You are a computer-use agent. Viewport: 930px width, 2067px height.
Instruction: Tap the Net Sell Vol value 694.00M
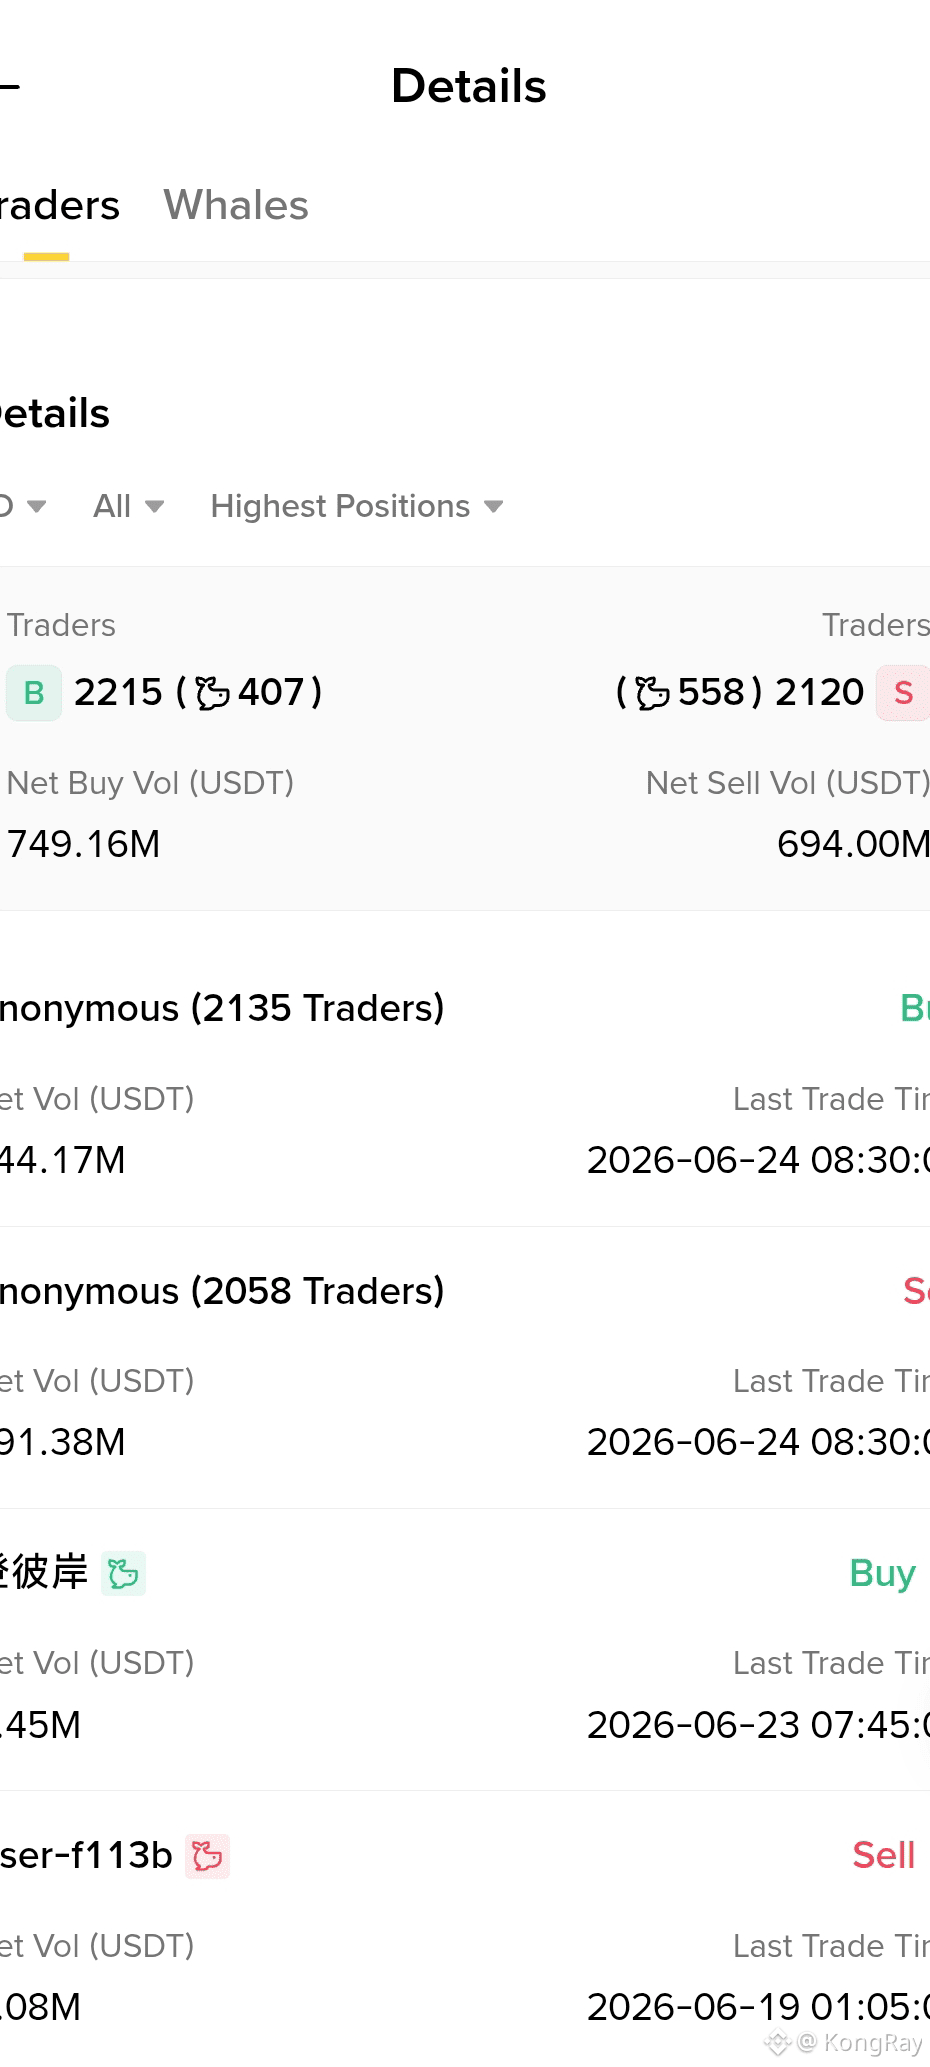(x=853, y=844)
